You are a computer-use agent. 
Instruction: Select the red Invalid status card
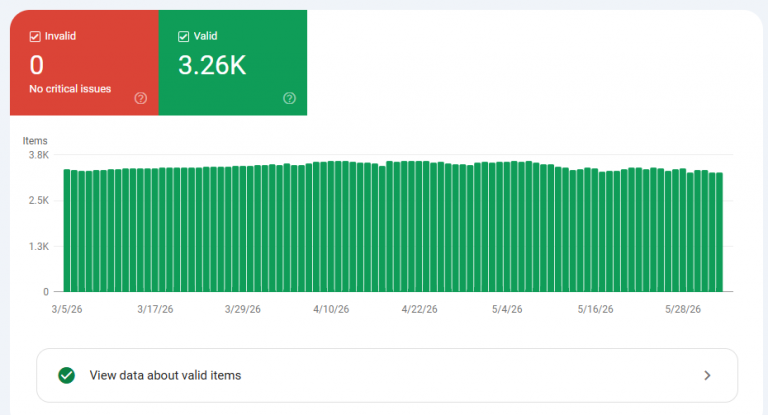pos(84,63)
